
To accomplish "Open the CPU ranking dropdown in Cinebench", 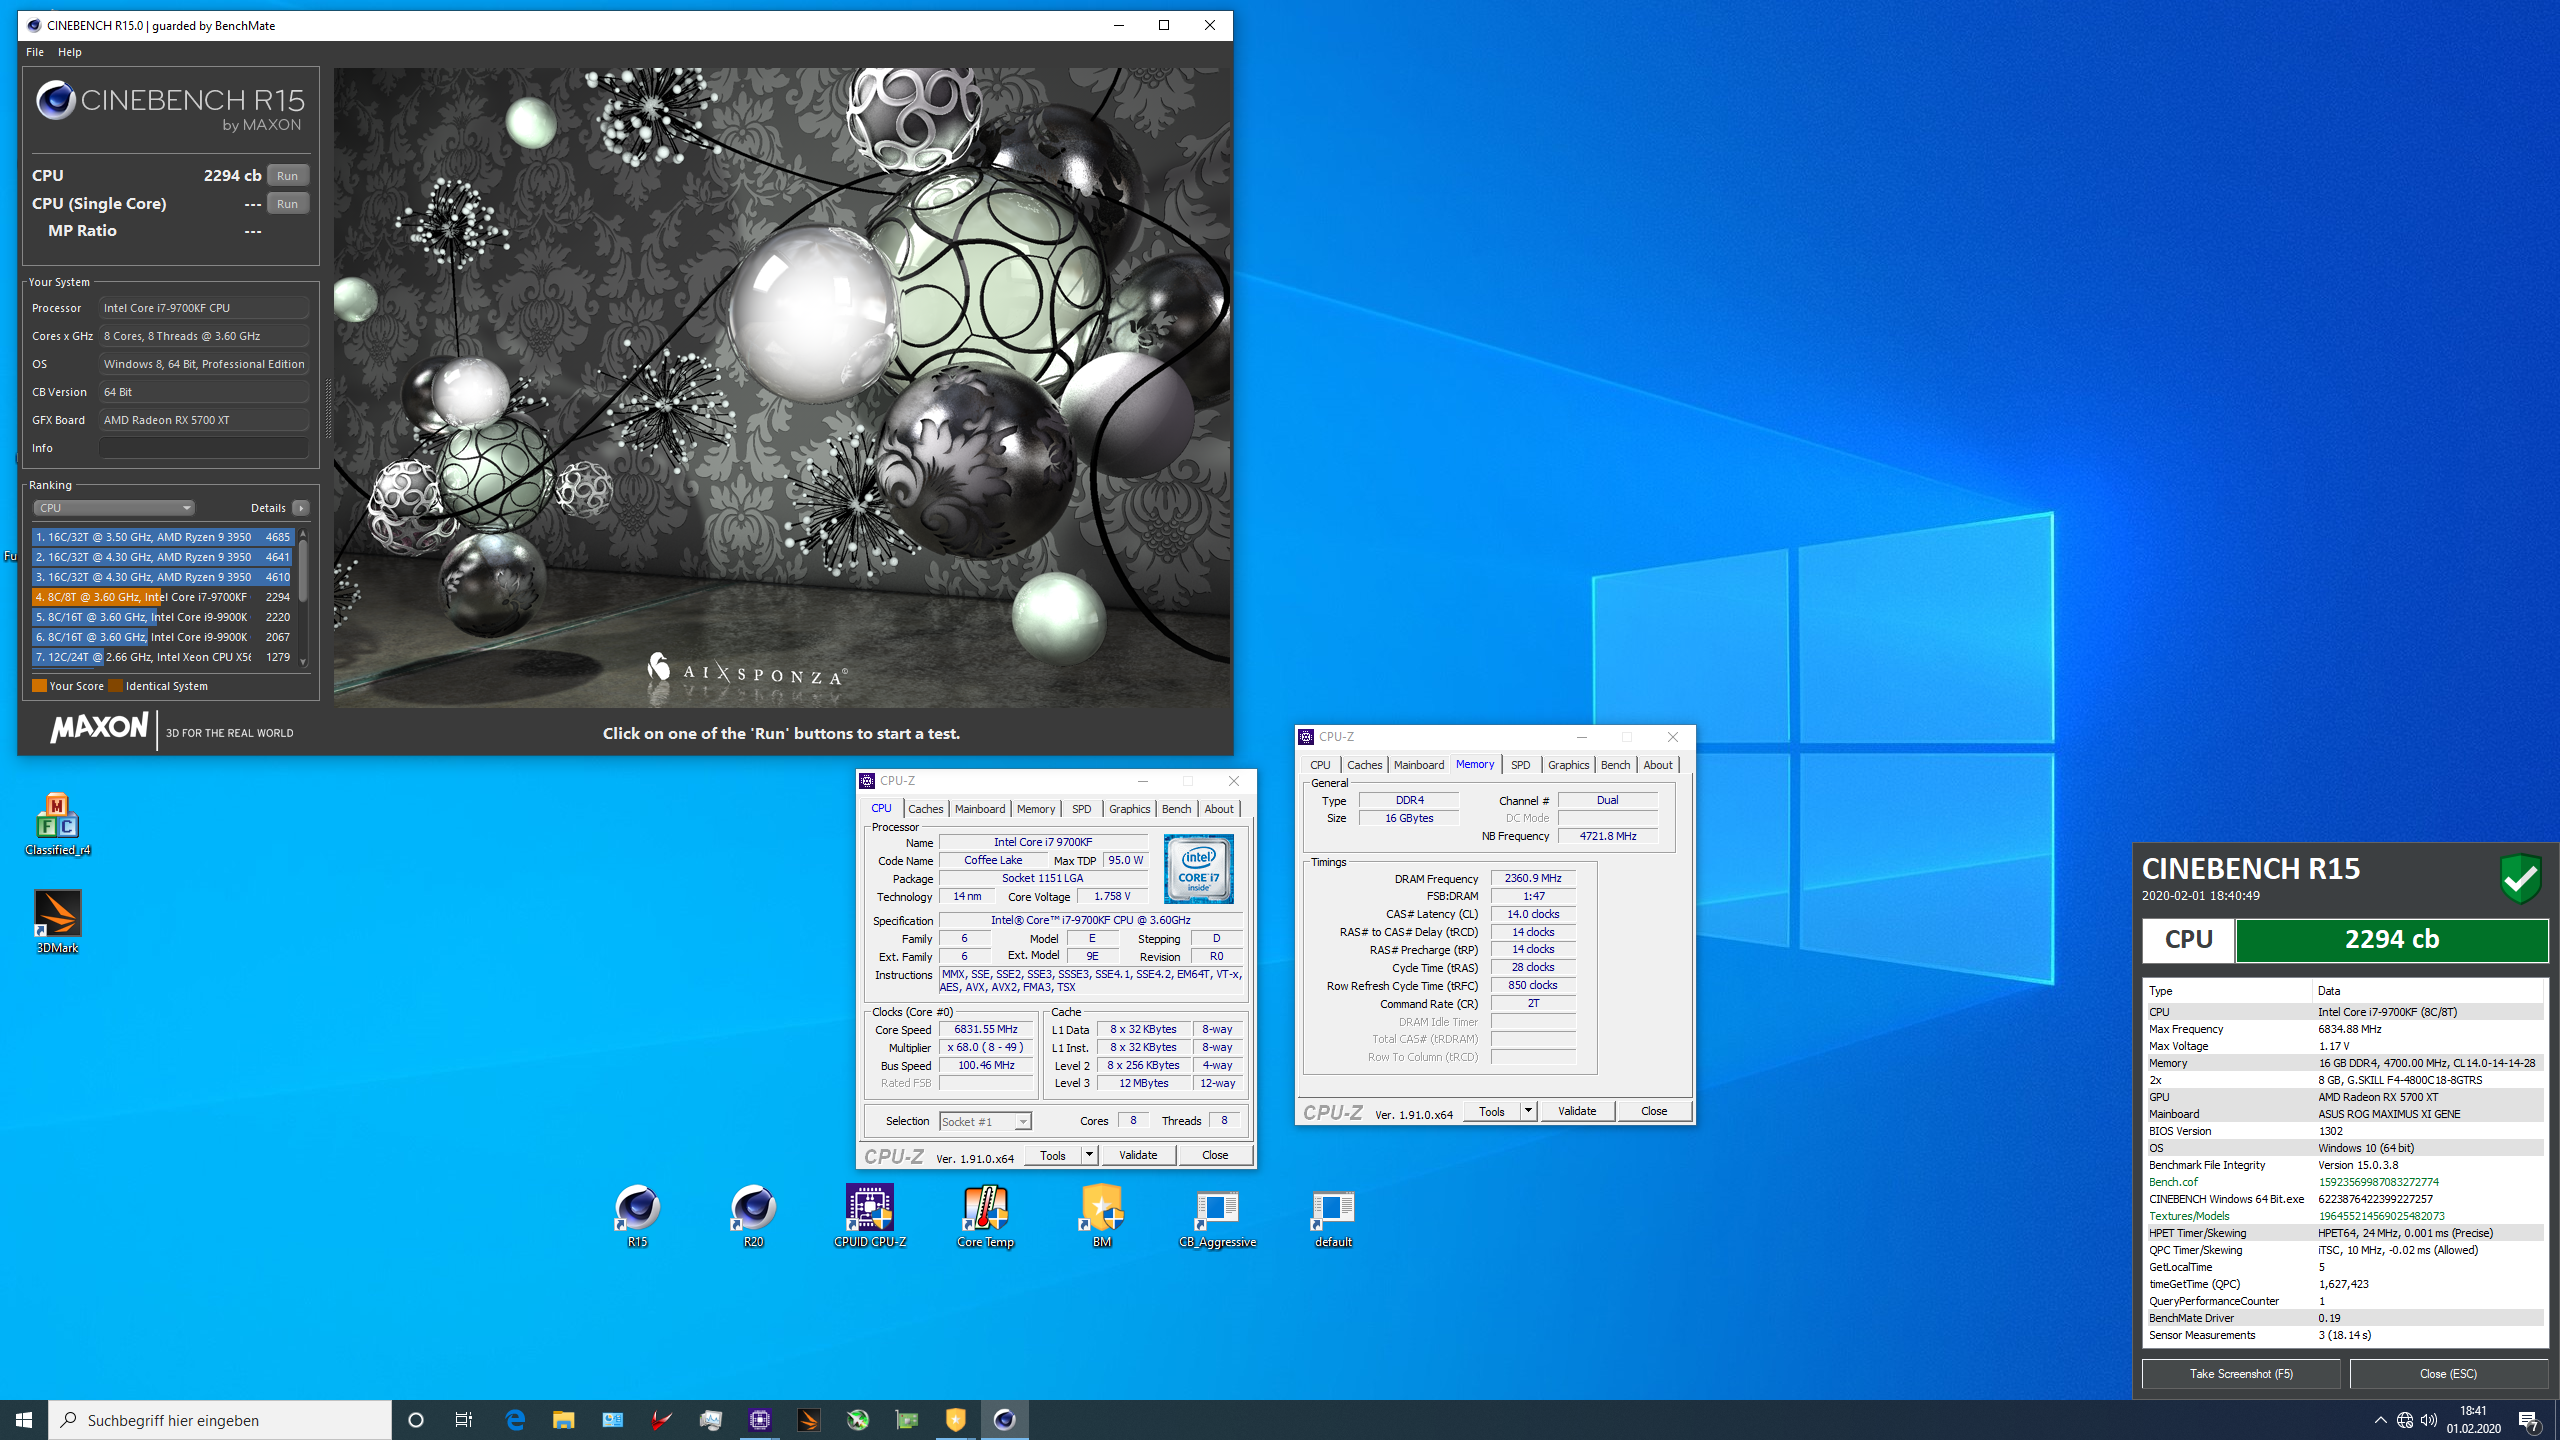I will [x=114, y=508].
